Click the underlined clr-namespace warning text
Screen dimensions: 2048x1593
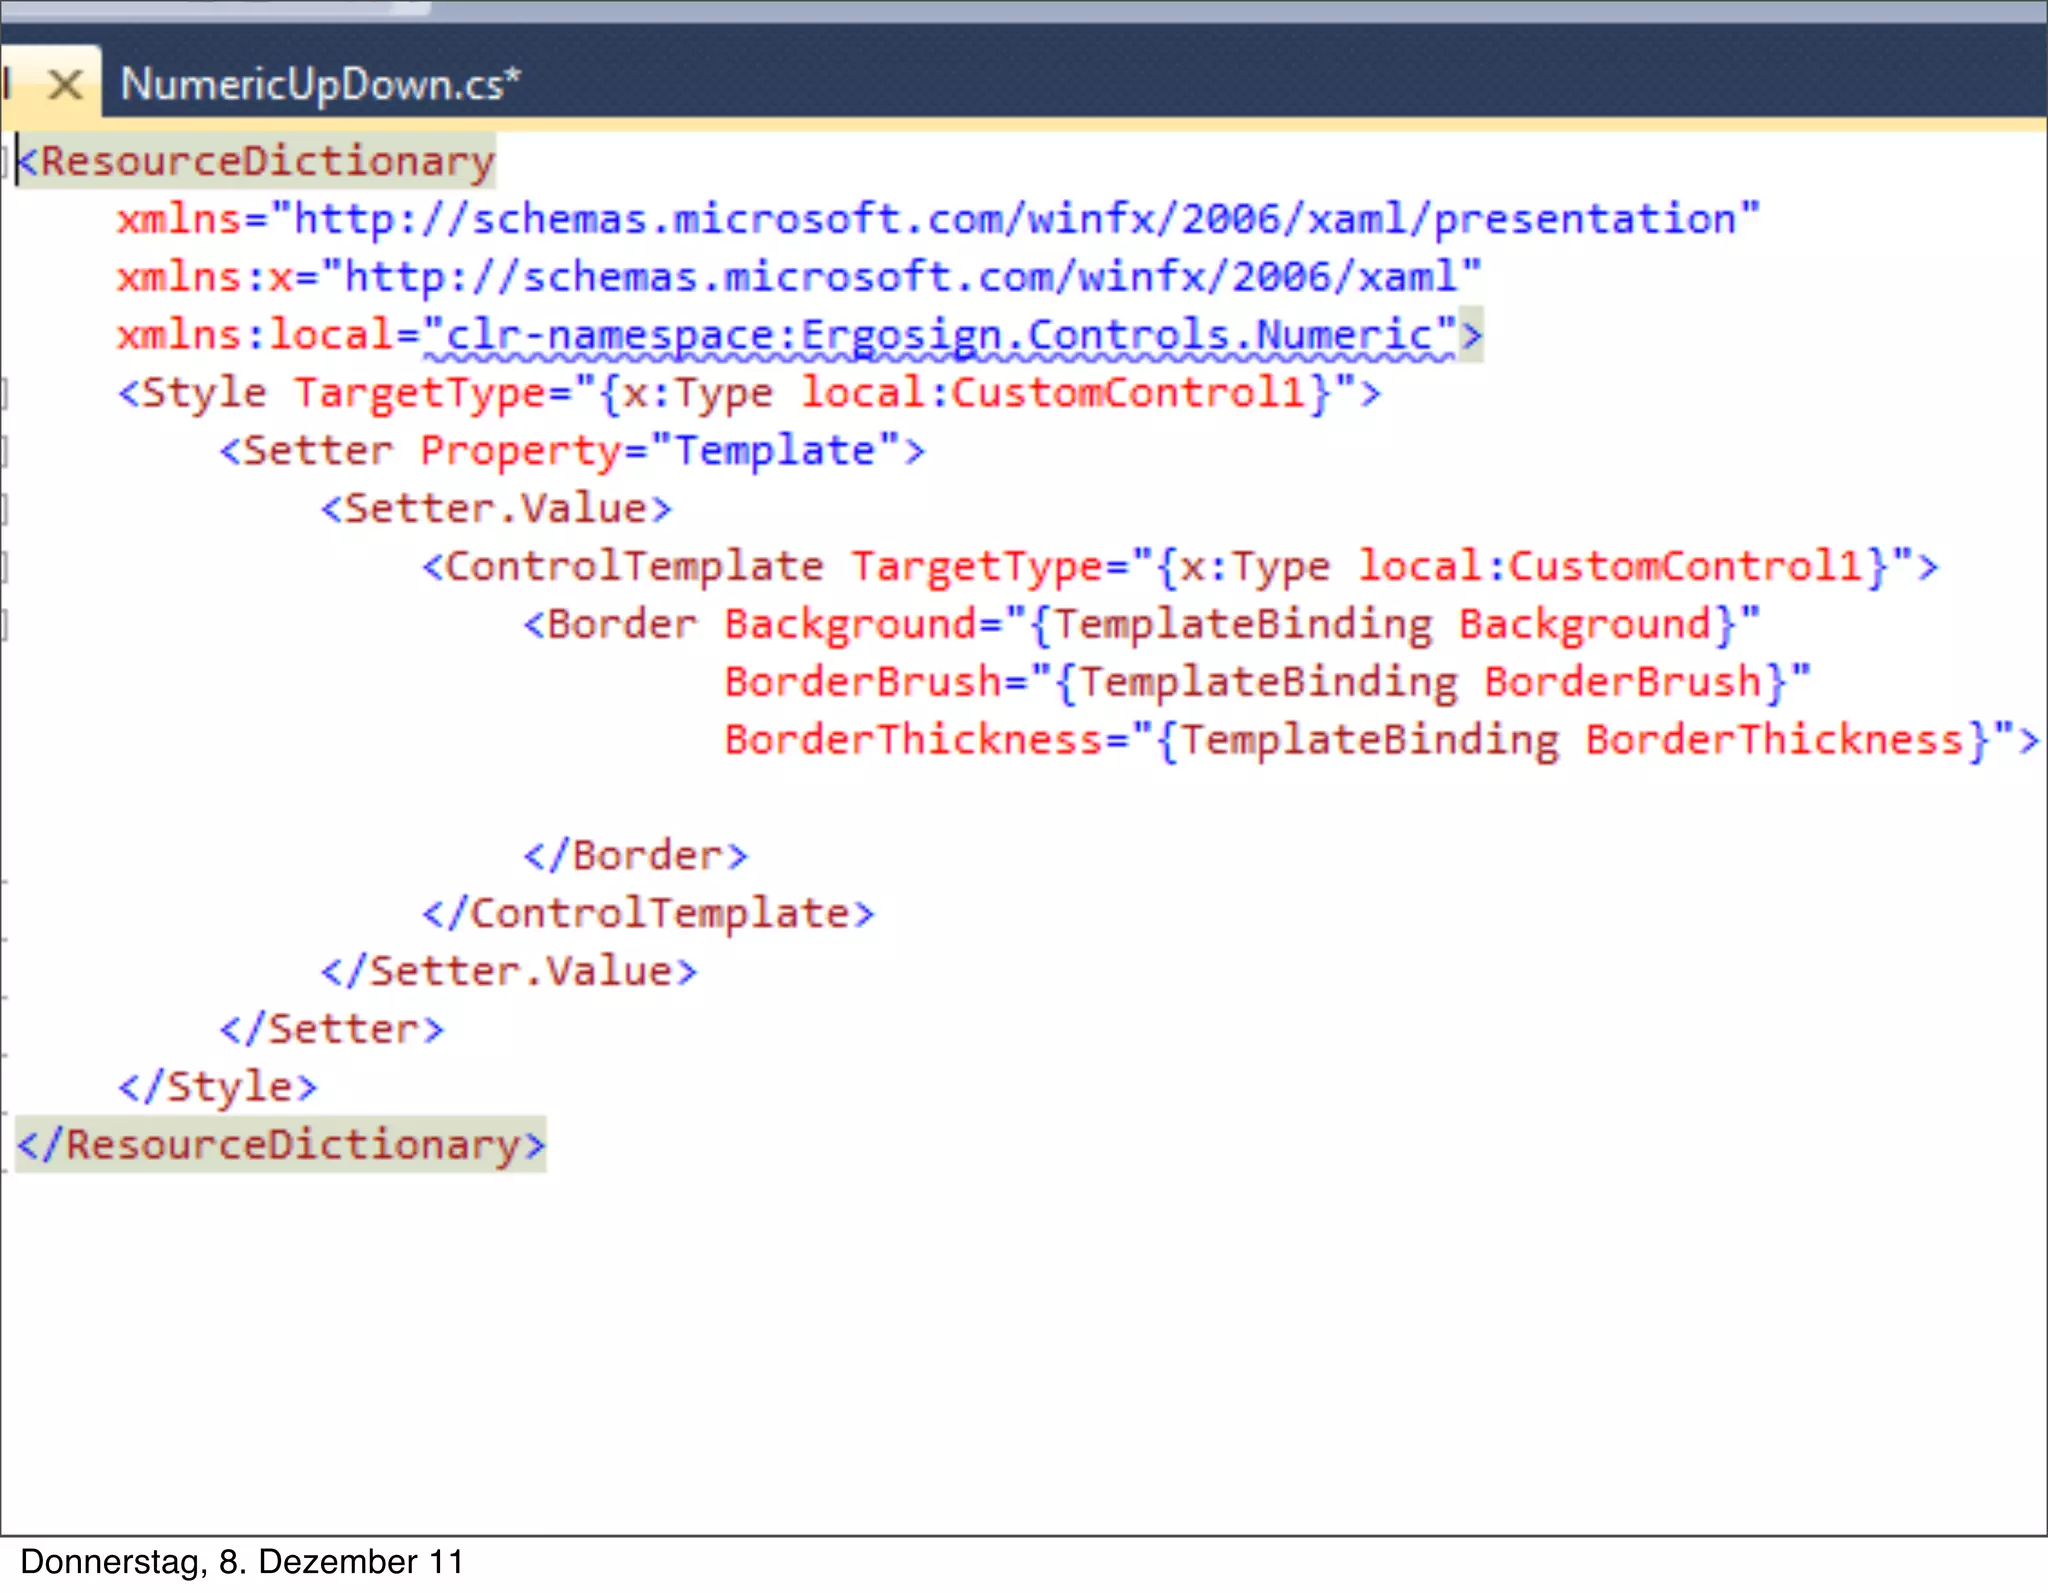(940, 336)
